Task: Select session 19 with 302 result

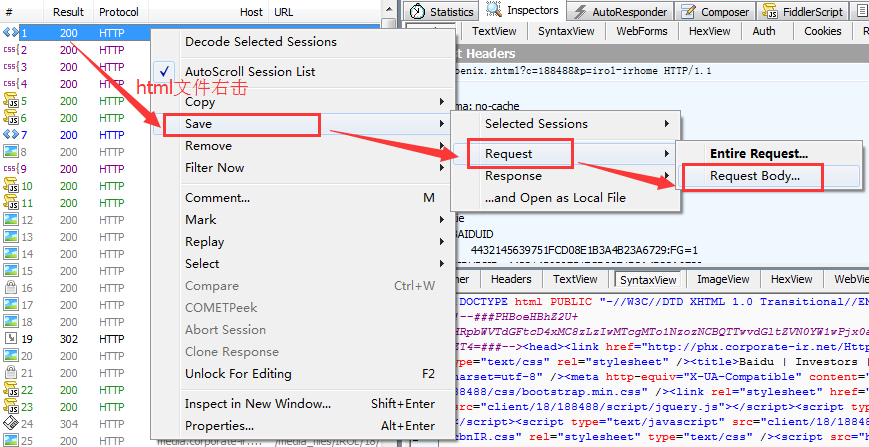Action: (x=76, y=338)
